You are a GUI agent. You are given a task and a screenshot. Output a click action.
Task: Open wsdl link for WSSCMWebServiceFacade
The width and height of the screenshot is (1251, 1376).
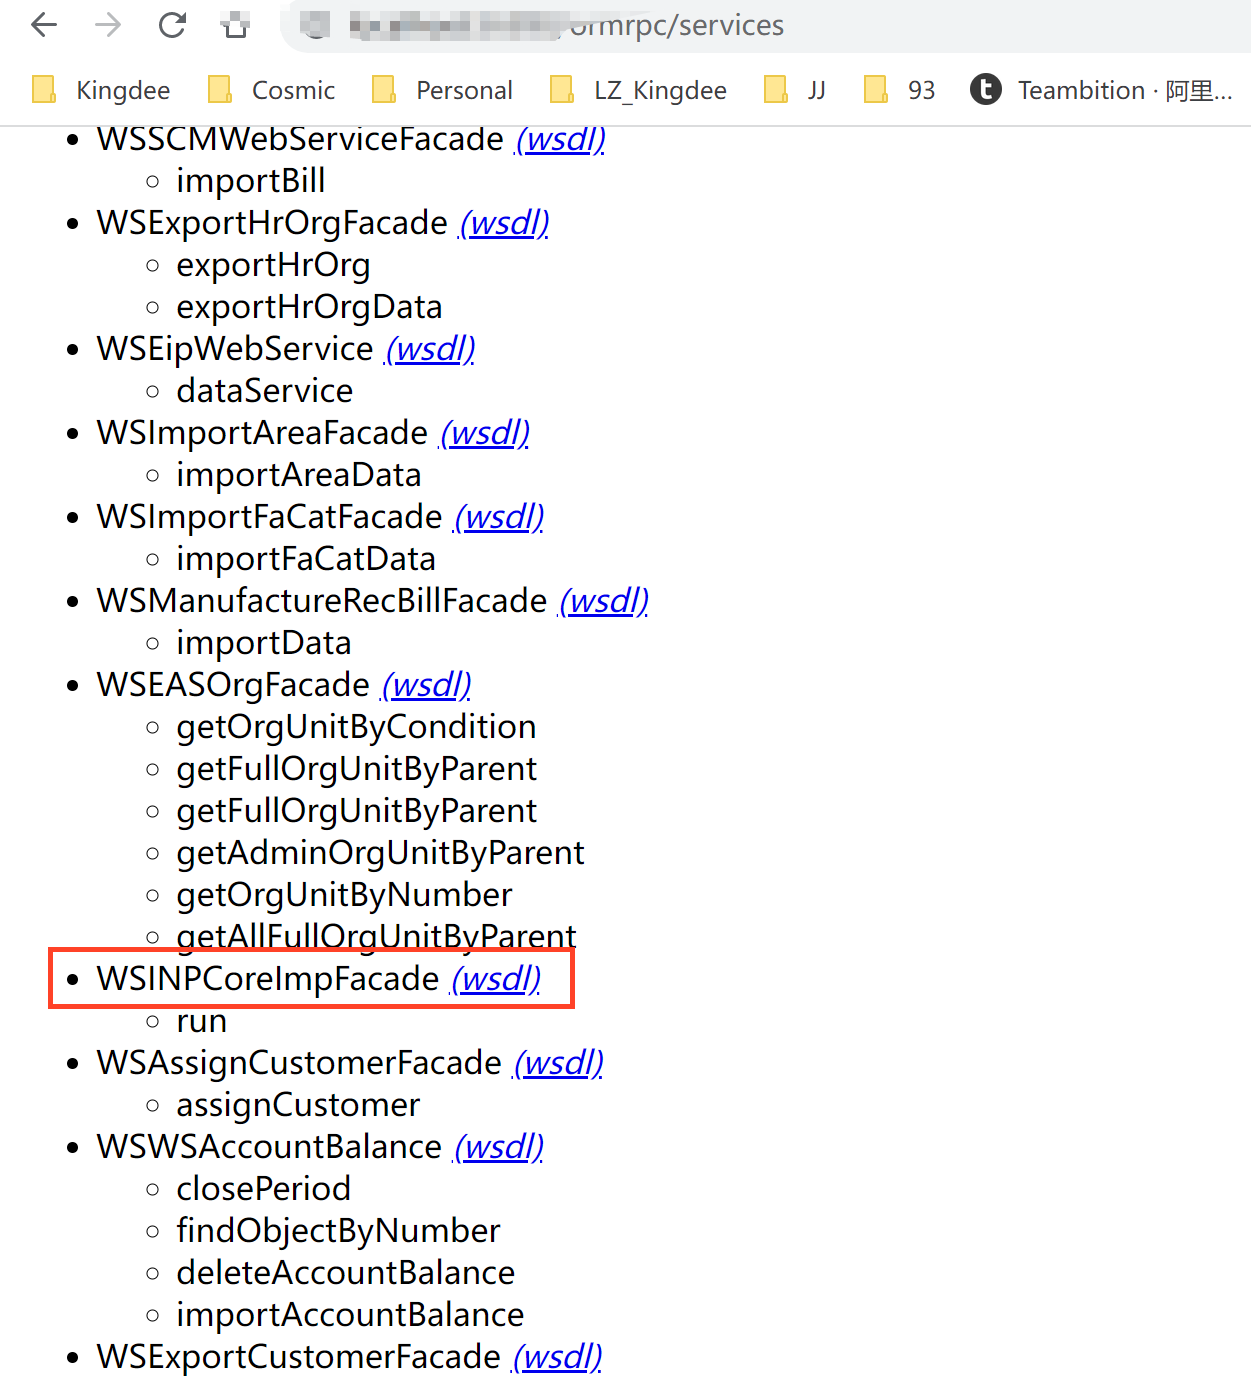point(561,139)
